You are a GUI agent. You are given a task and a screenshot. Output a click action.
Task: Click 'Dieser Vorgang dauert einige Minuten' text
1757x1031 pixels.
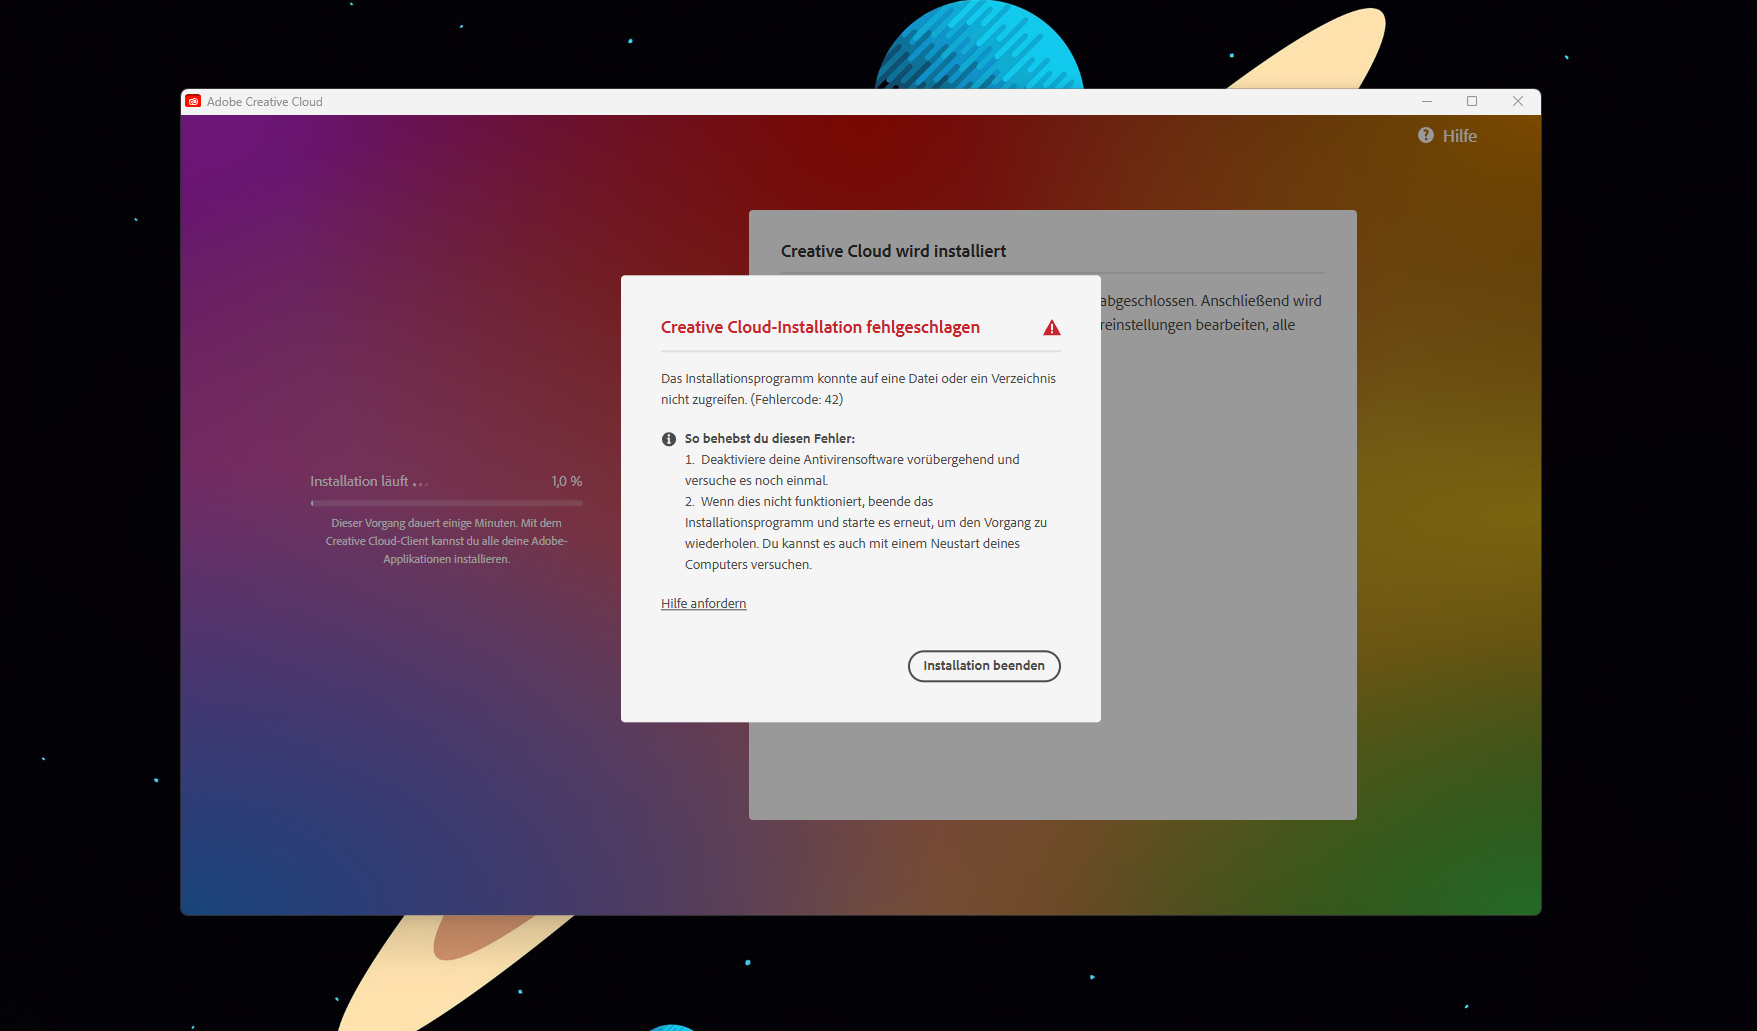coord(424,523)
